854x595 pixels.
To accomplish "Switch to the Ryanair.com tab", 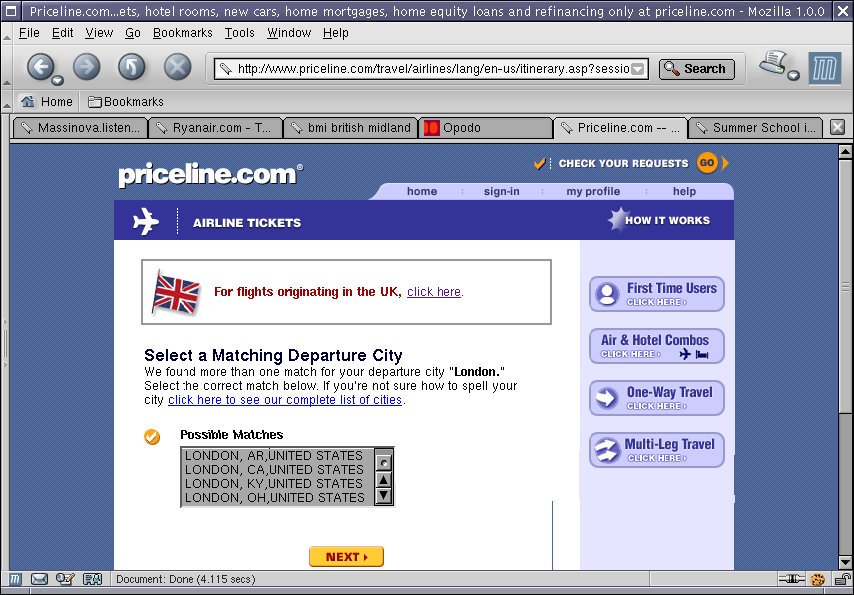I will [x=215, y=128].
